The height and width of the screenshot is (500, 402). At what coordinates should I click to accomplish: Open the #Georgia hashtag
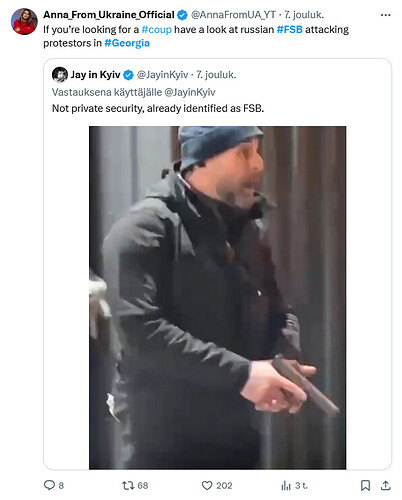point(127,43)
